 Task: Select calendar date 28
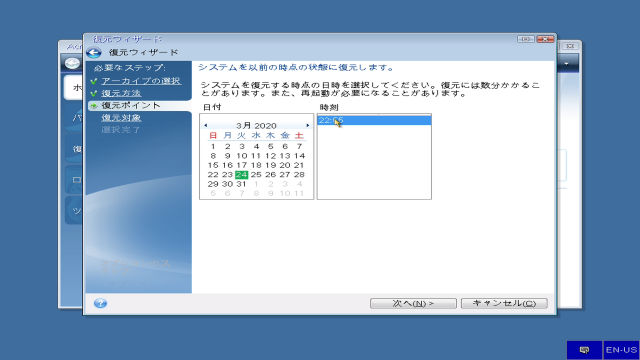[299, 175]
